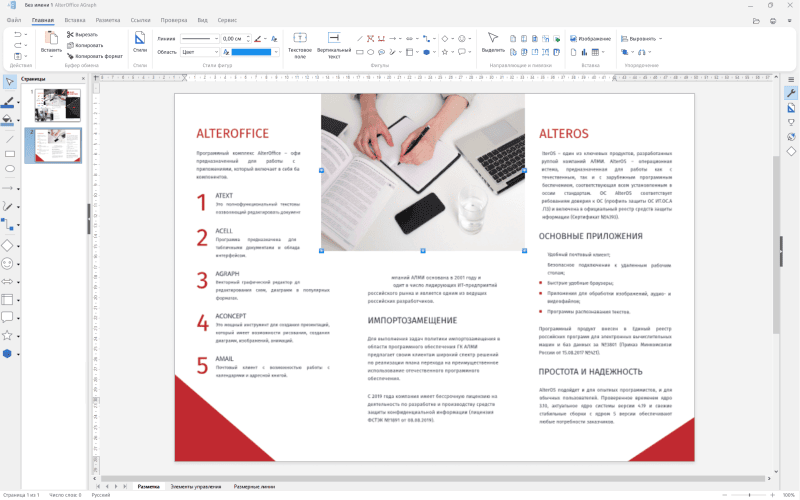Select the arrow line tool in left toolbar
The width and height of the screenshot is (800, 500).
[7, 188]
